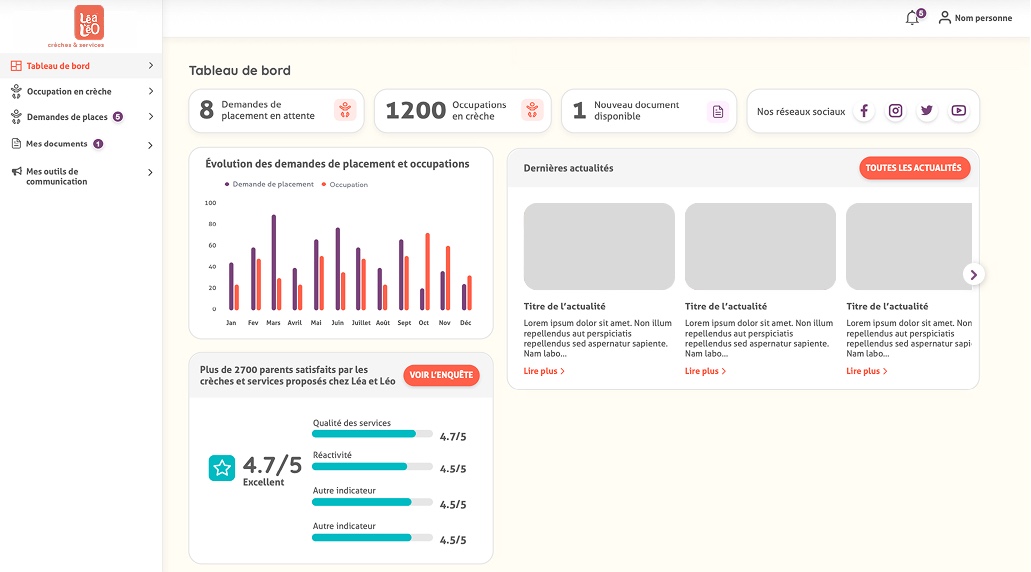The width and height of the screenshot is (1031, 572).
Task: Open the Nom personne user profile
Action: coord(975,18)
